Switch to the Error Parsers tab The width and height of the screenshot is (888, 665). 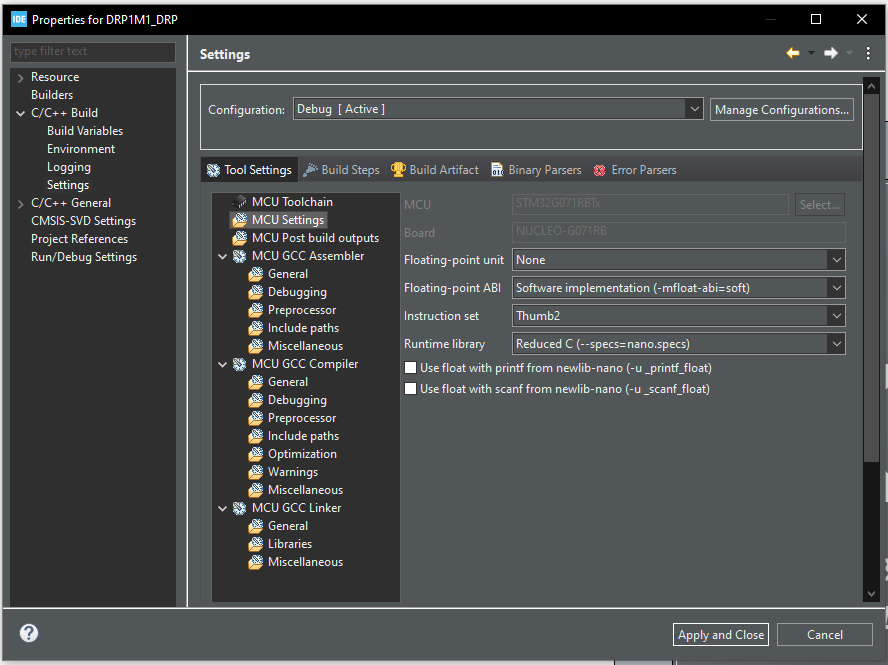tap(634, 170)
